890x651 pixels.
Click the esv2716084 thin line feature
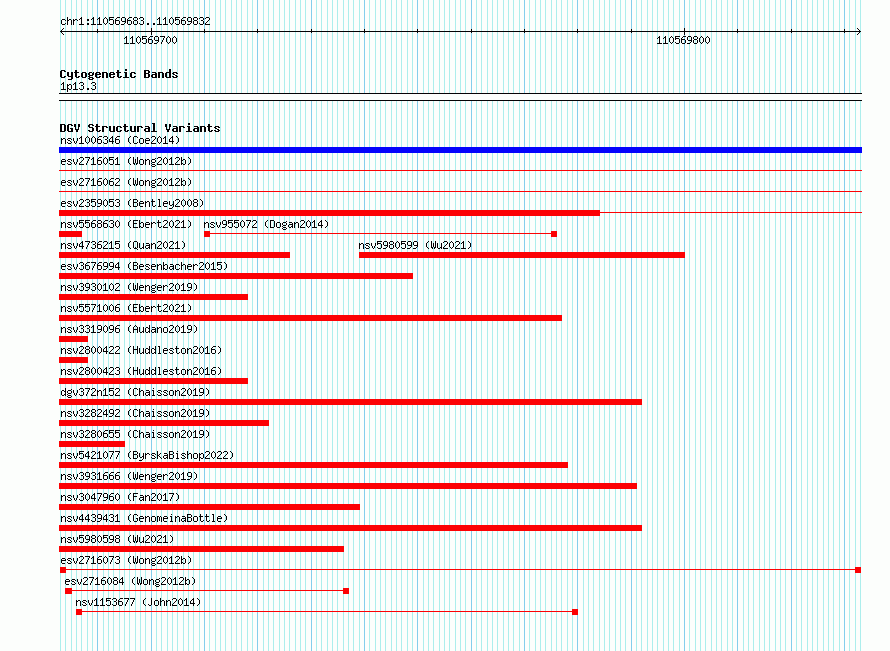coord(207,591)
